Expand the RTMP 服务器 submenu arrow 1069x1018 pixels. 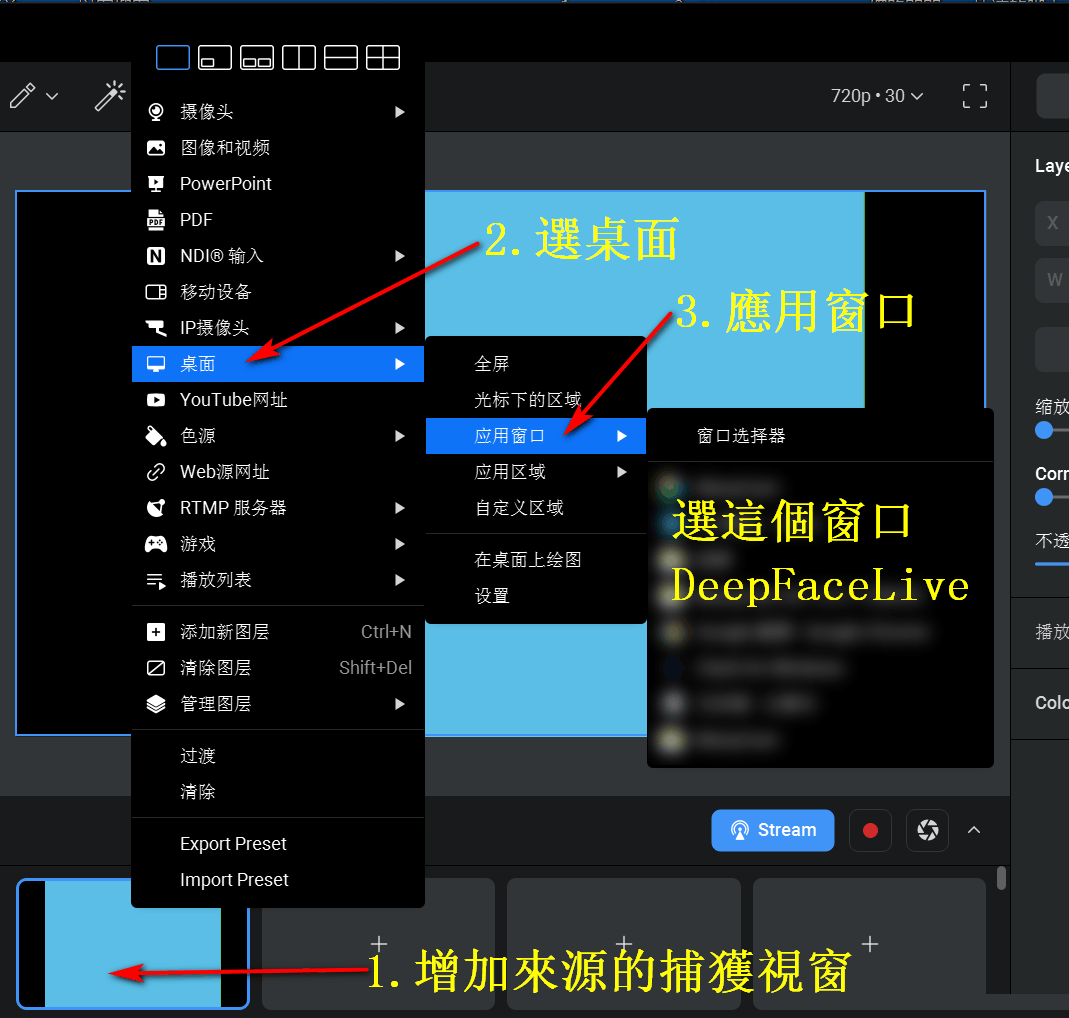[x=400, y=508]
